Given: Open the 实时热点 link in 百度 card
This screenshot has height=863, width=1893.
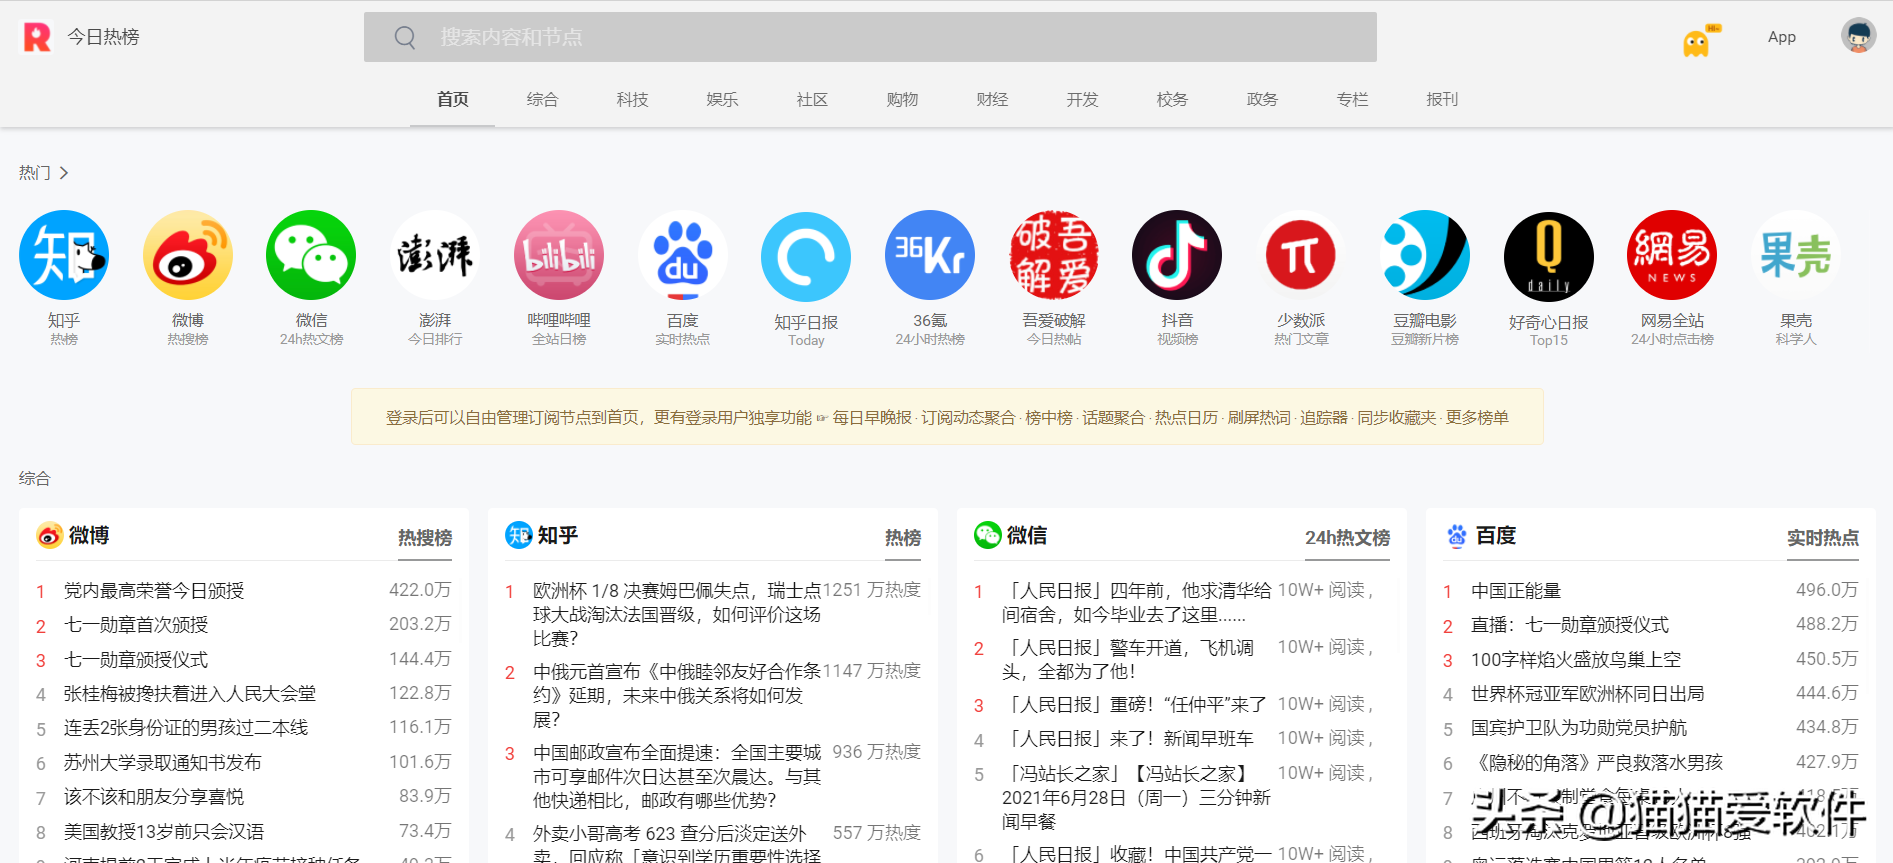Looking at the screenshot, I should point(1823,538).
